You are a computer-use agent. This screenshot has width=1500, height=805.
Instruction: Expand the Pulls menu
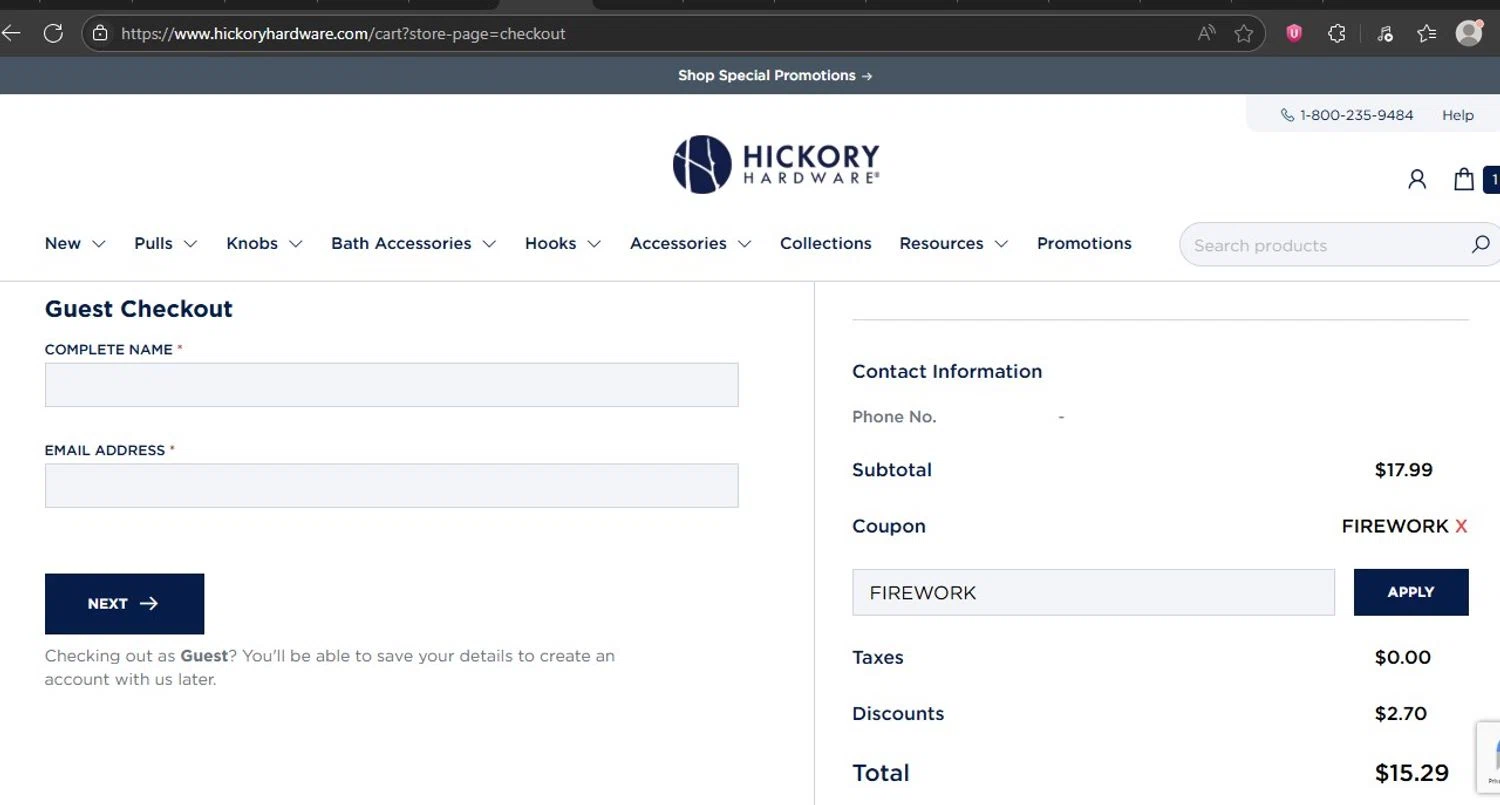click(166, 243)
